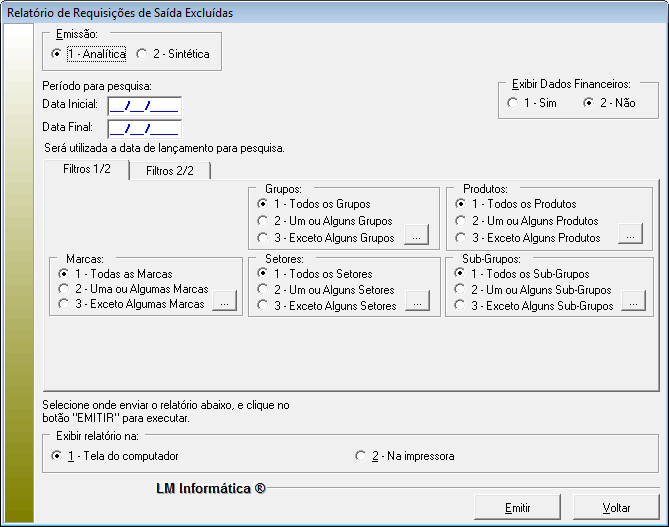669x527 pixels.
Task: Select '3 - Exceto Alguns Produtos'
Action: click(461, 238)
